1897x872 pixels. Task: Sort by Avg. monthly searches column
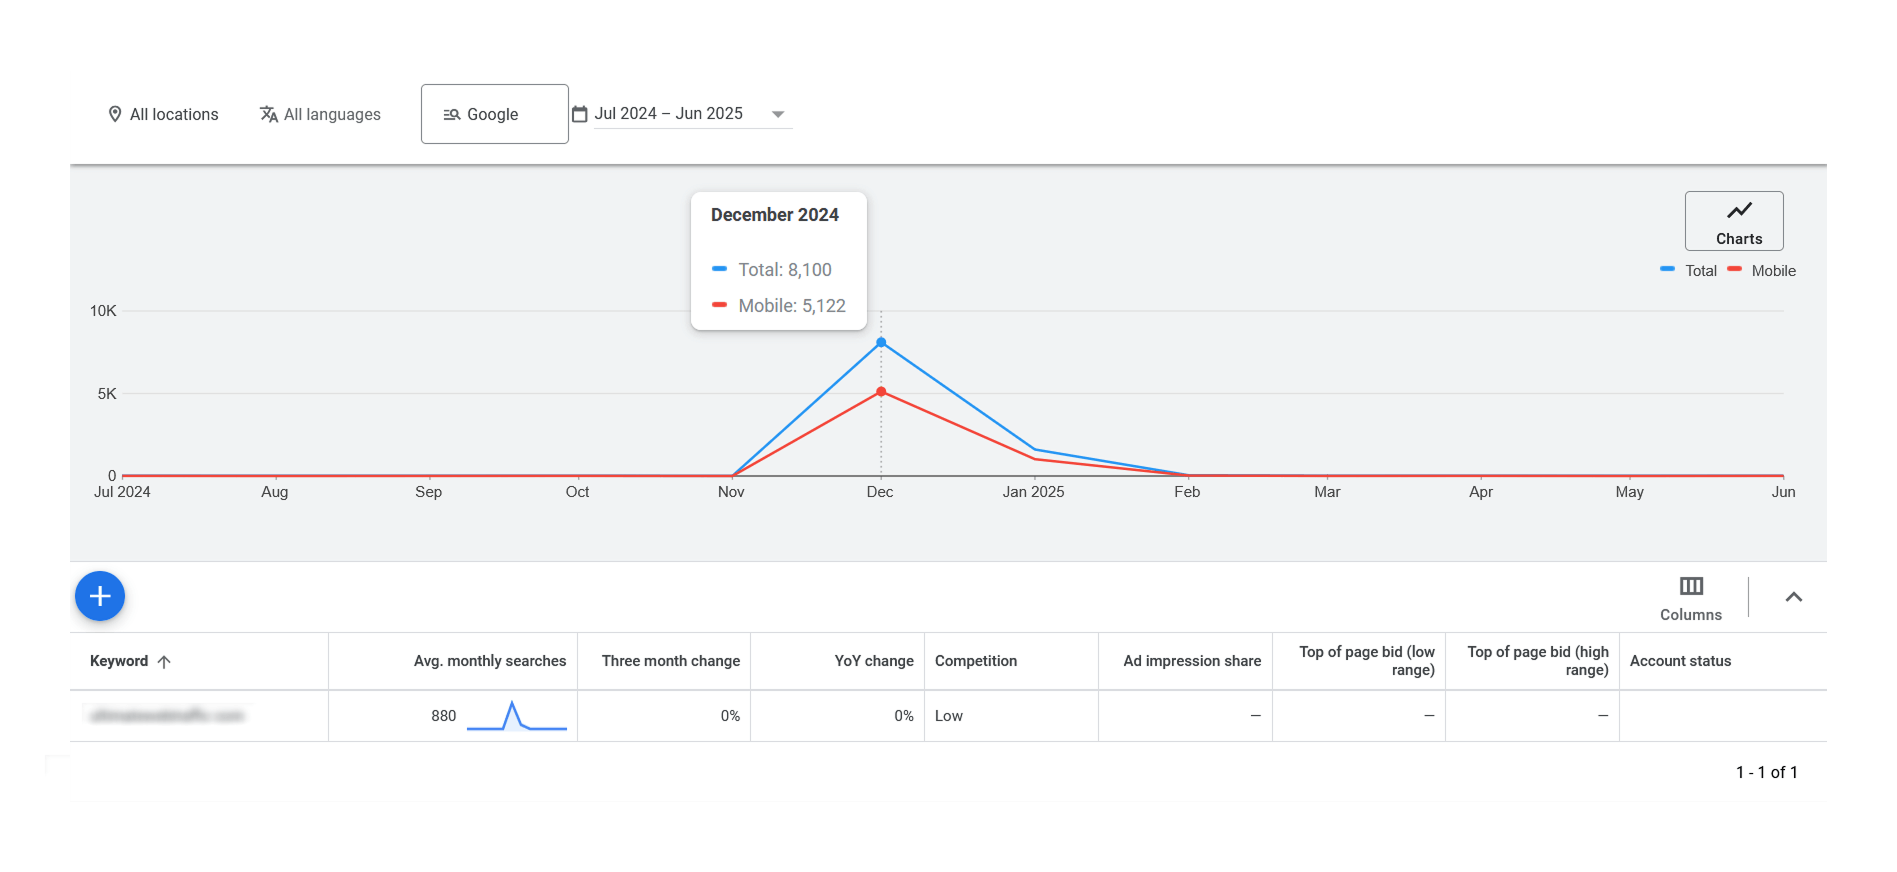click(489, 661)
